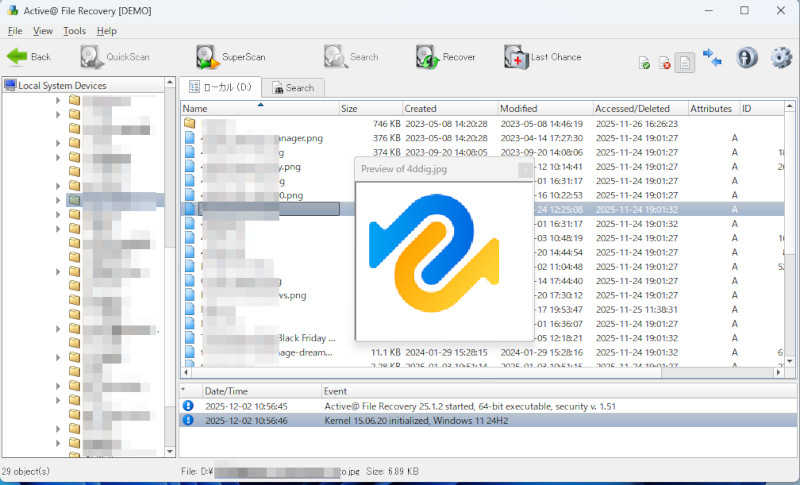Open the round info icon in toolbar

pyautogui.click(x=746, y=57)
